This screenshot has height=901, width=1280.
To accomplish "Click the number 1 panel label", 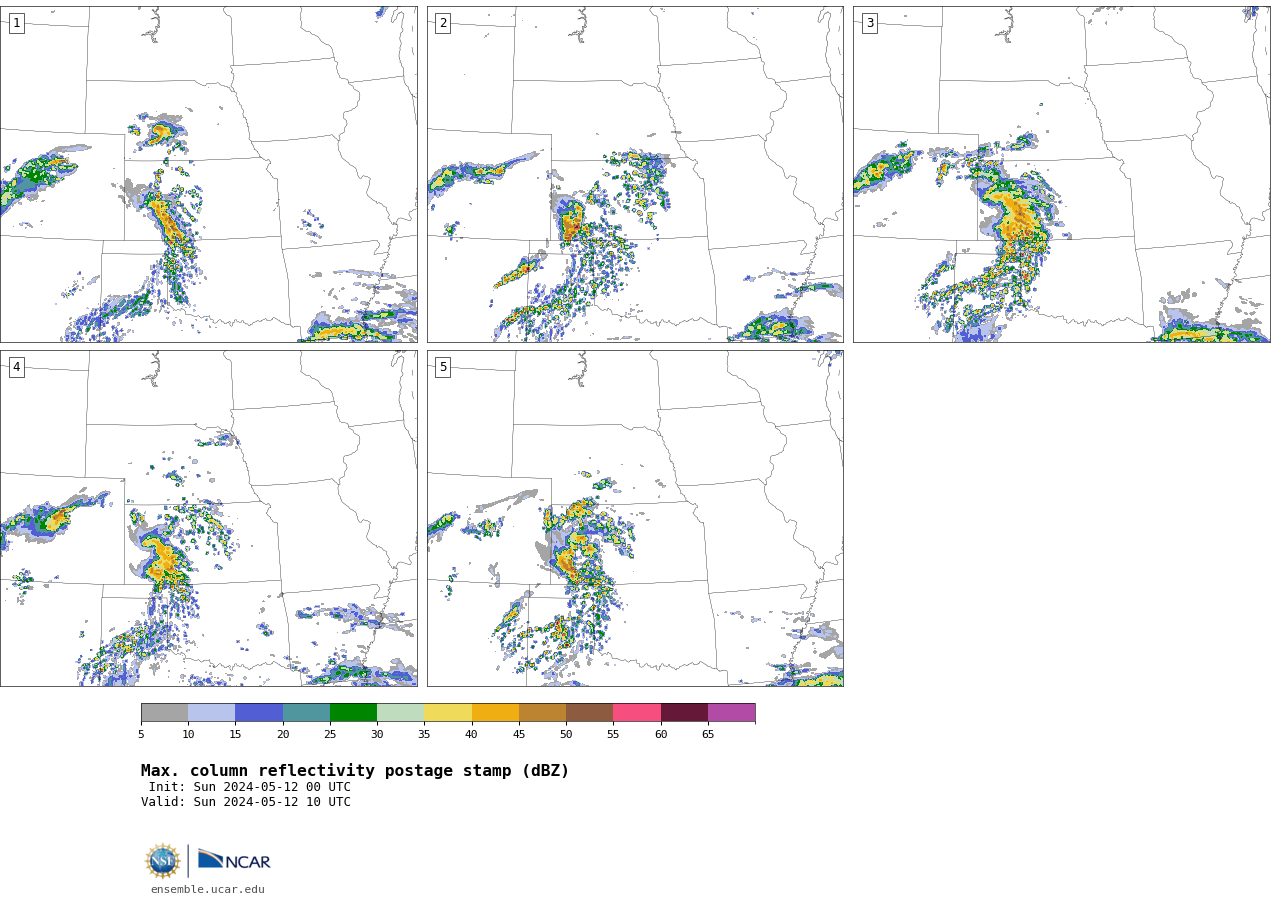I will click(16, 23).
